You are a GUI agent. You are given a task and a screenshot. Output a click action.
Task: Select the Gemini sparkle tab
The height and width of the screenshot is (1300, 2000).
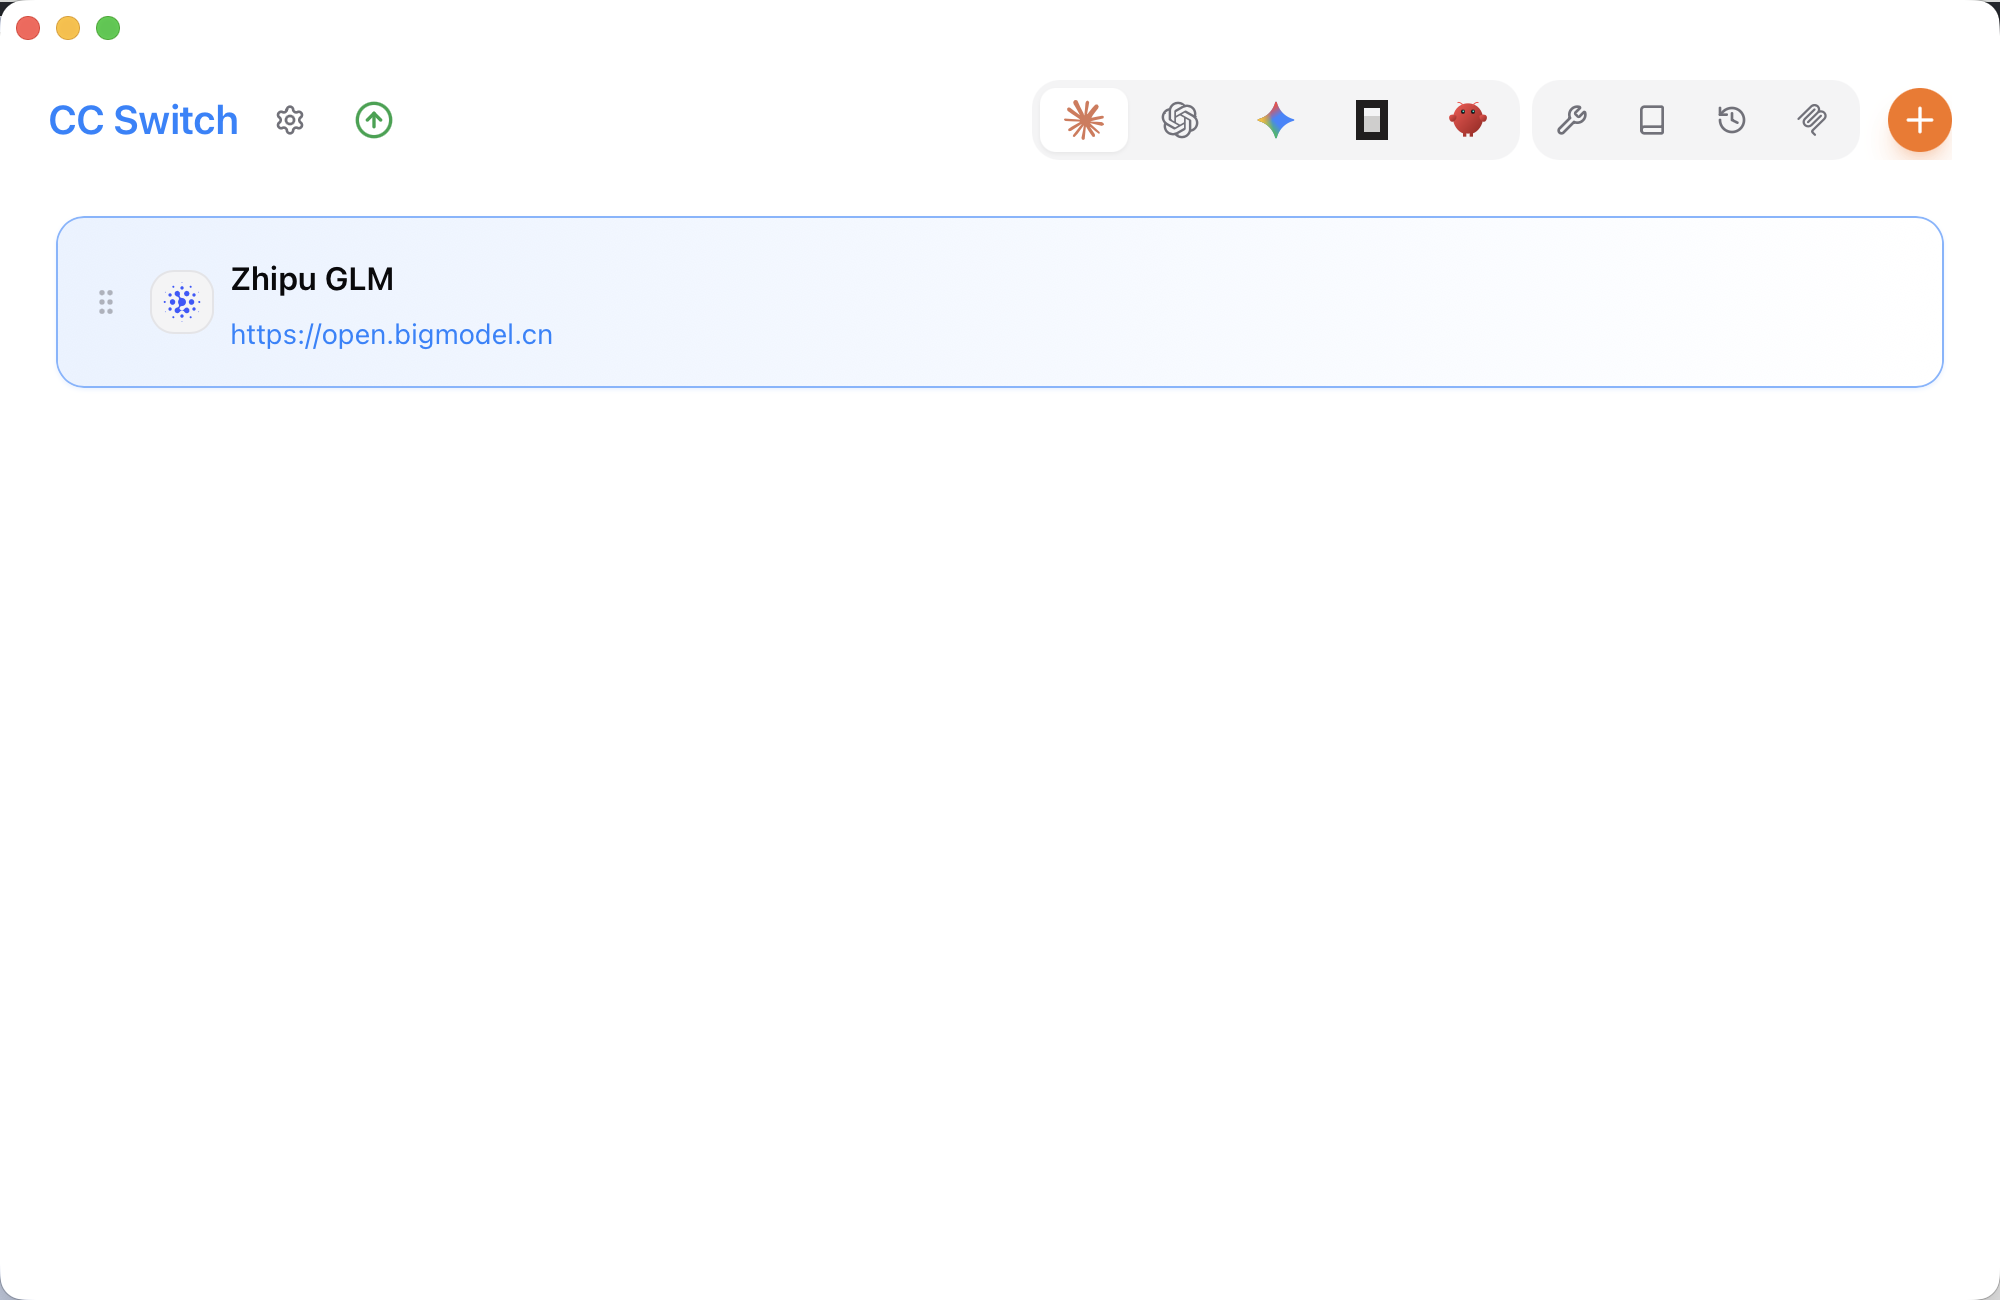[x=1276, y=120]
